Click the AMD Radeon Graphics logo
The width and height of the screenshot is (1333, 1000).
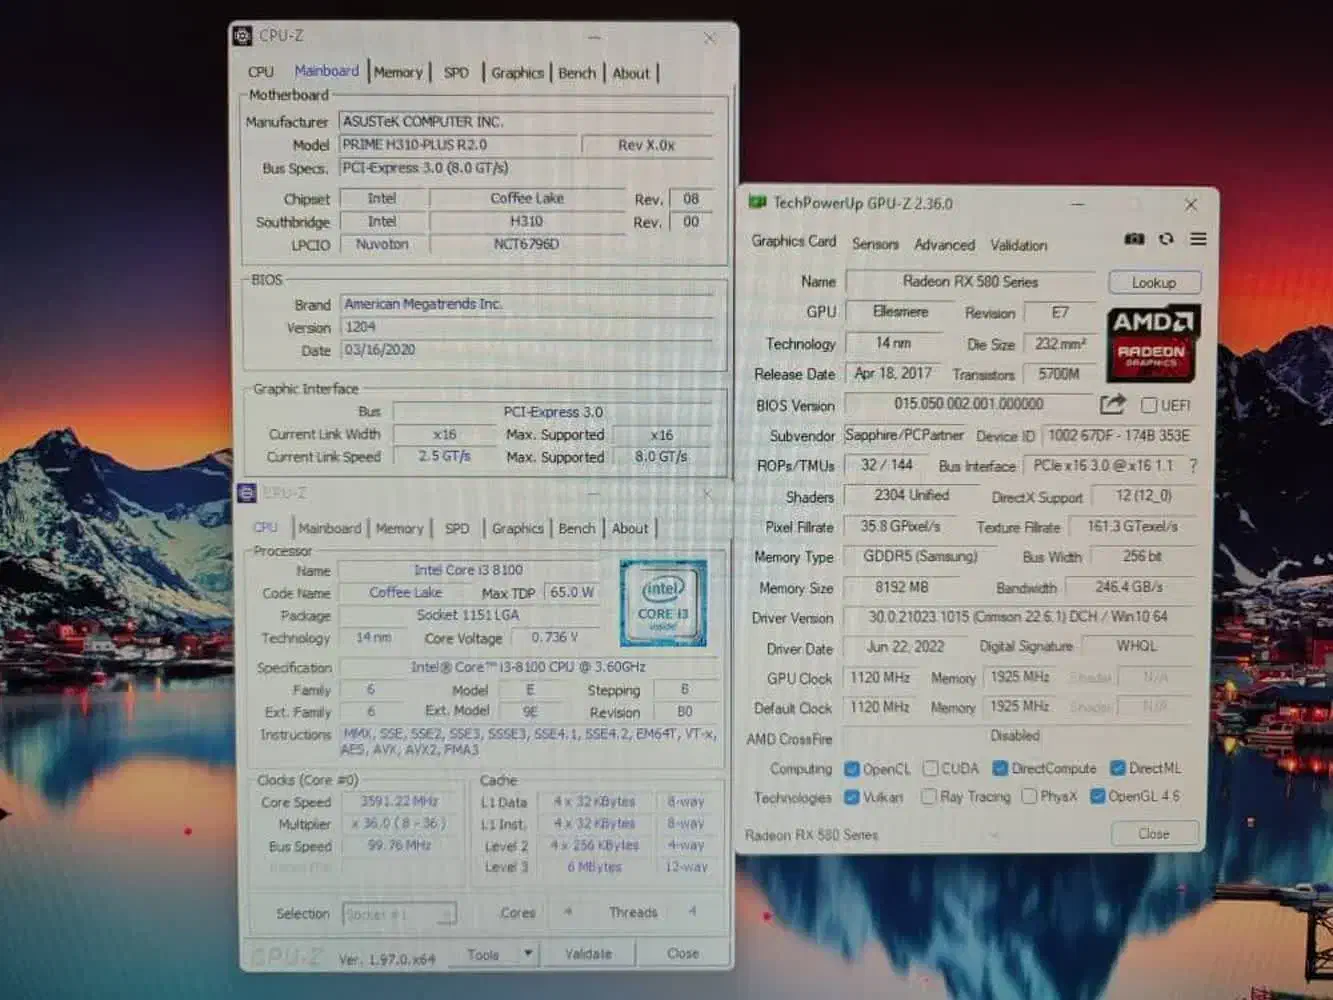tap(1153, 343)
